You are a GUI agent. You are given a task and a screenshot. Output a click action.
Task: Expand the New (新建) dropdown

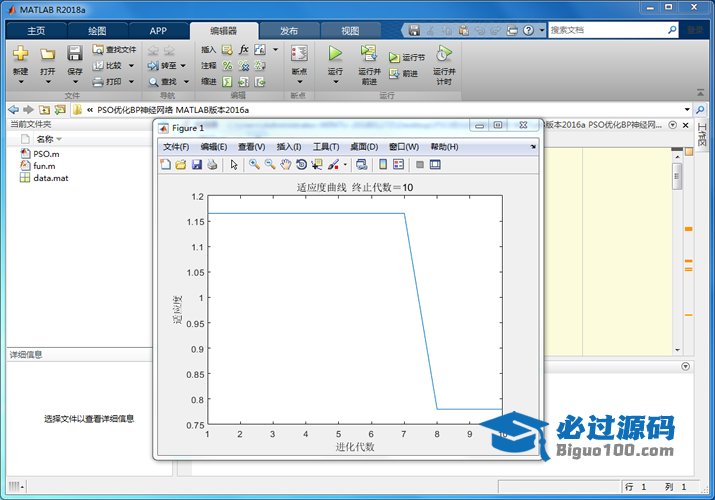pyautogui.click(x=20, y=82)
